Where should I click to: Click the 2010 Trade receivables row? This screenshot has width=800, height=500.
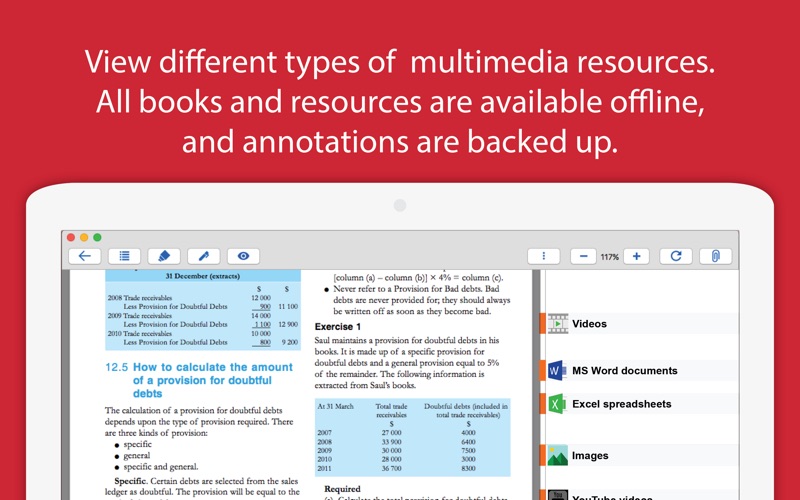coord(190,333)
